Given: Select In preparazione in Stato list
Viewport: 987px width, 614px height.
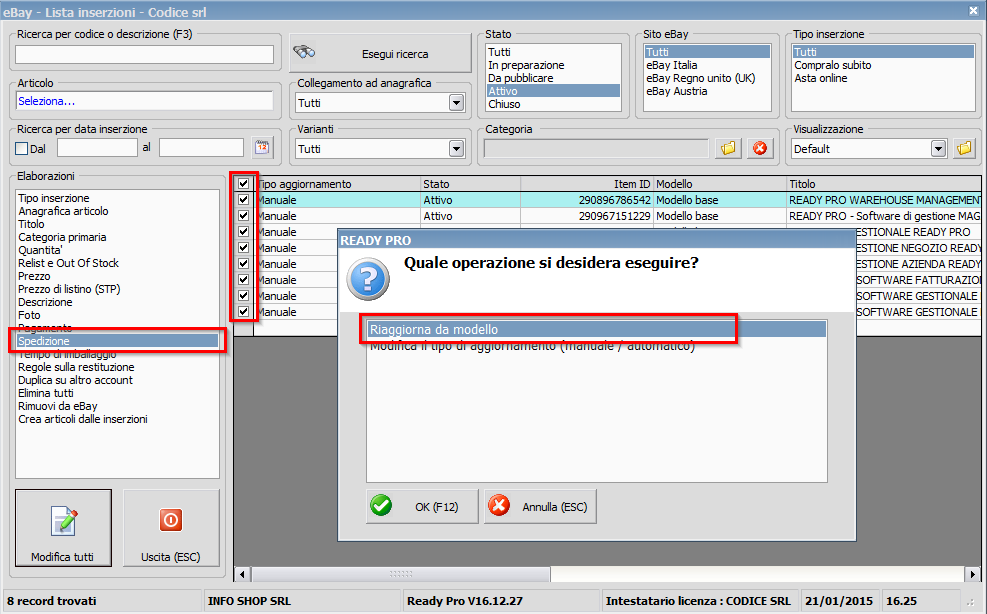Looking at the screenshot, I should 526,65.
